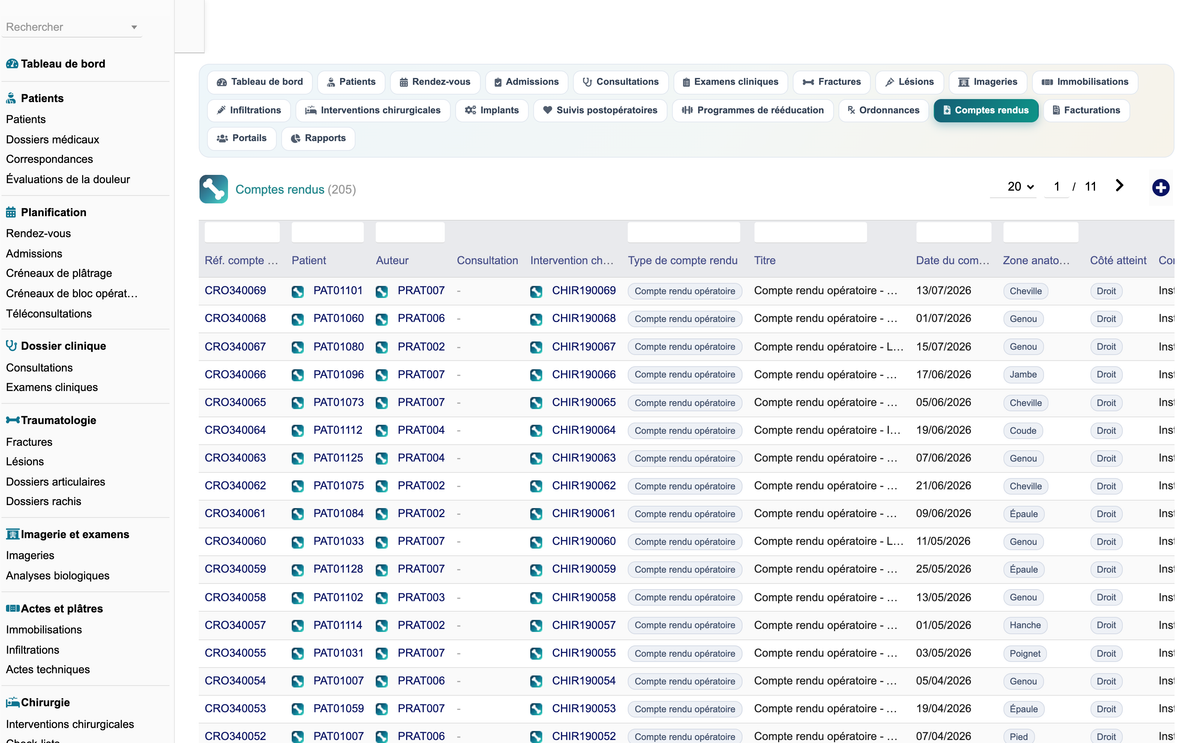
Task: Sort by Côté atteint column header
Action: [1118, 260]
